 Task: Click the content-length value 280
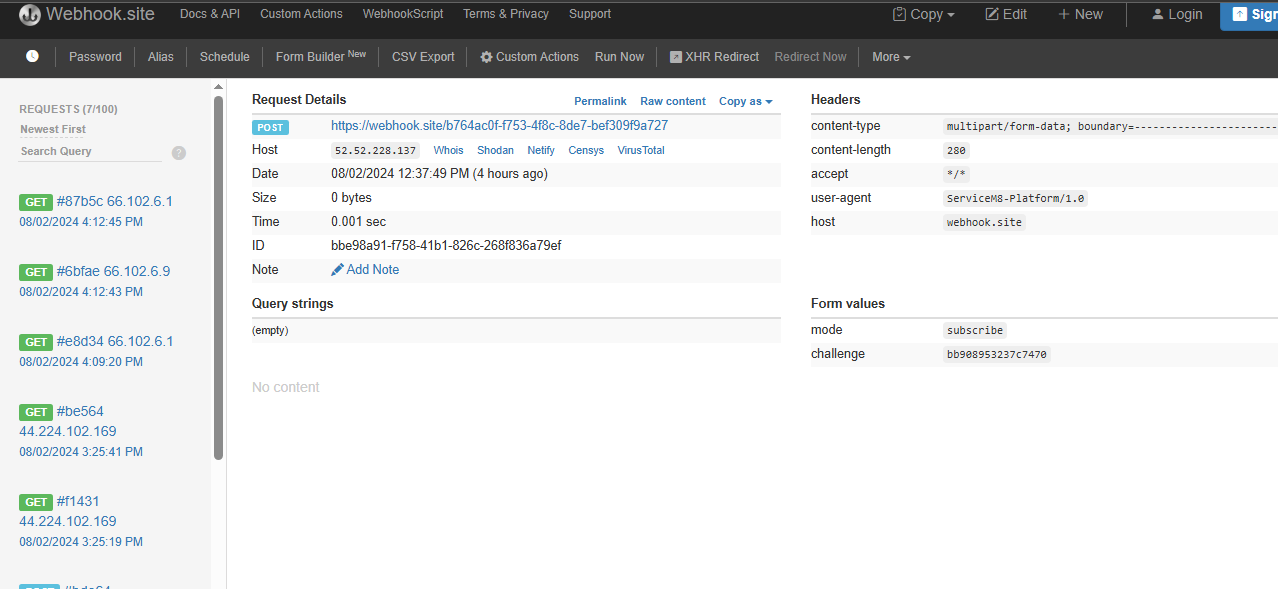pos(956,150)
